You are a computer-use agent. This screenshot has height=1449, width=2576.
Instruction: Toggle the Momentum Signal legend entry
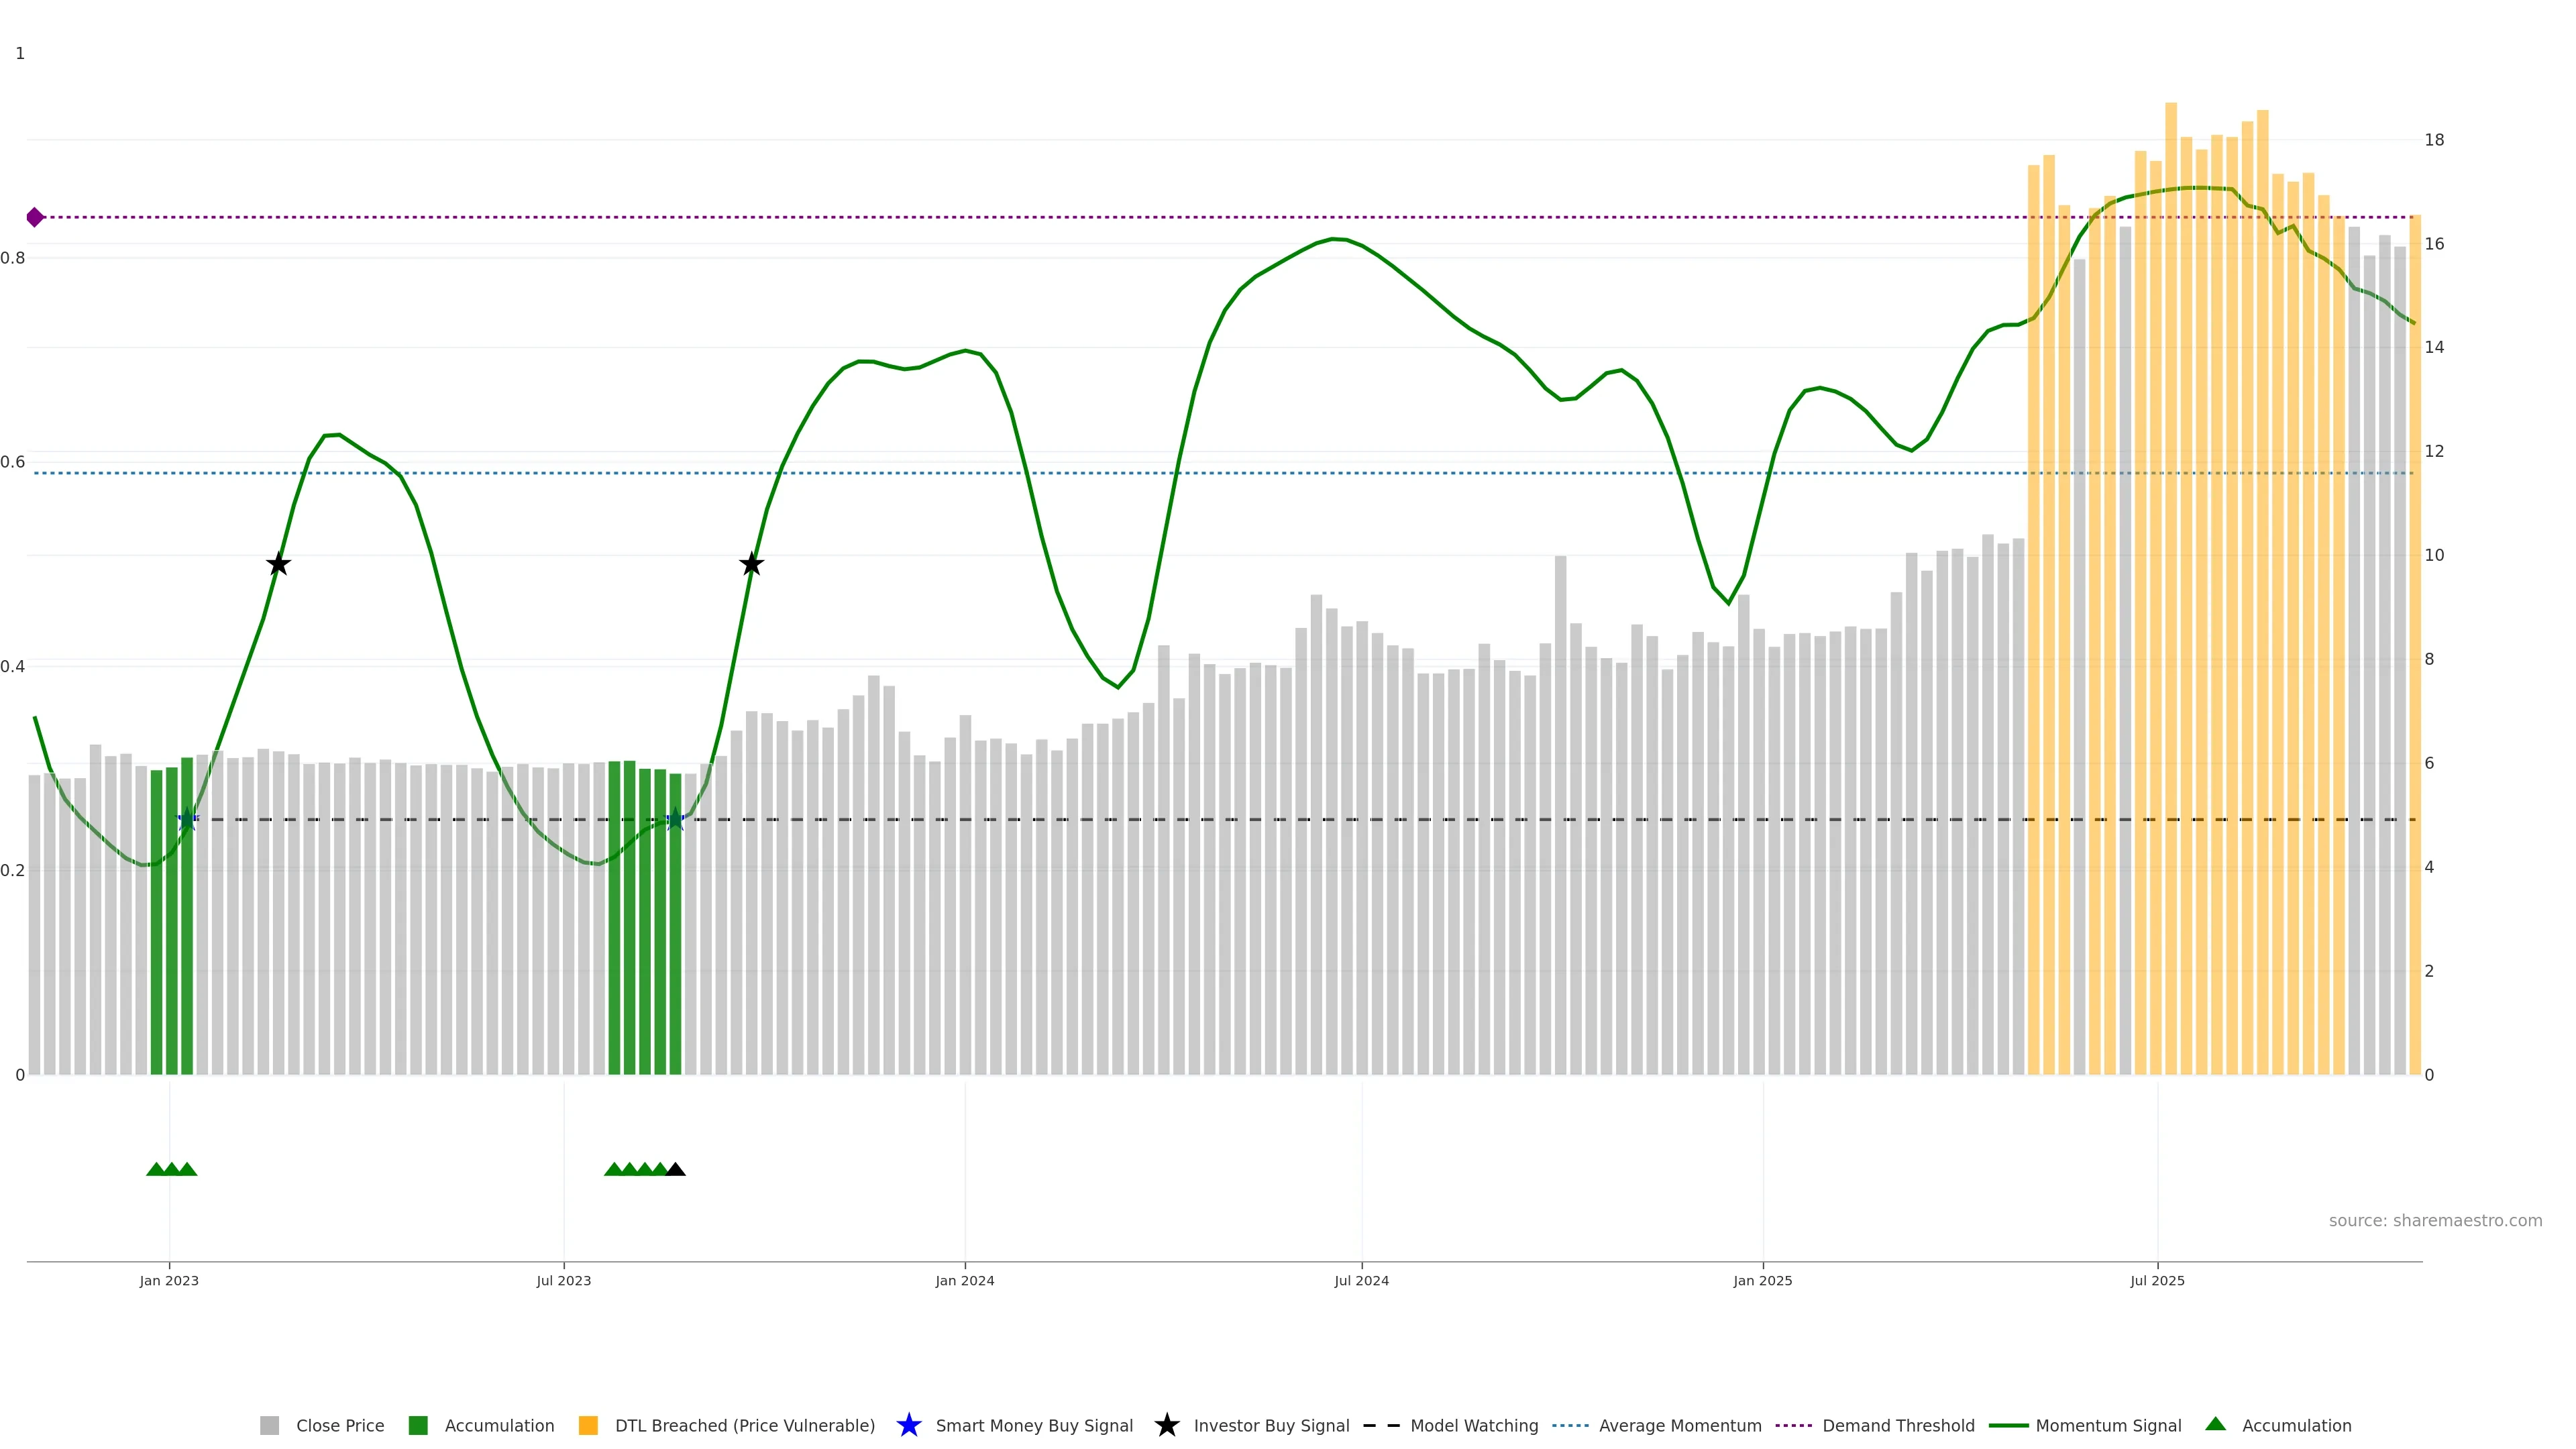pyautogui.click(x=2108, y=1426)
